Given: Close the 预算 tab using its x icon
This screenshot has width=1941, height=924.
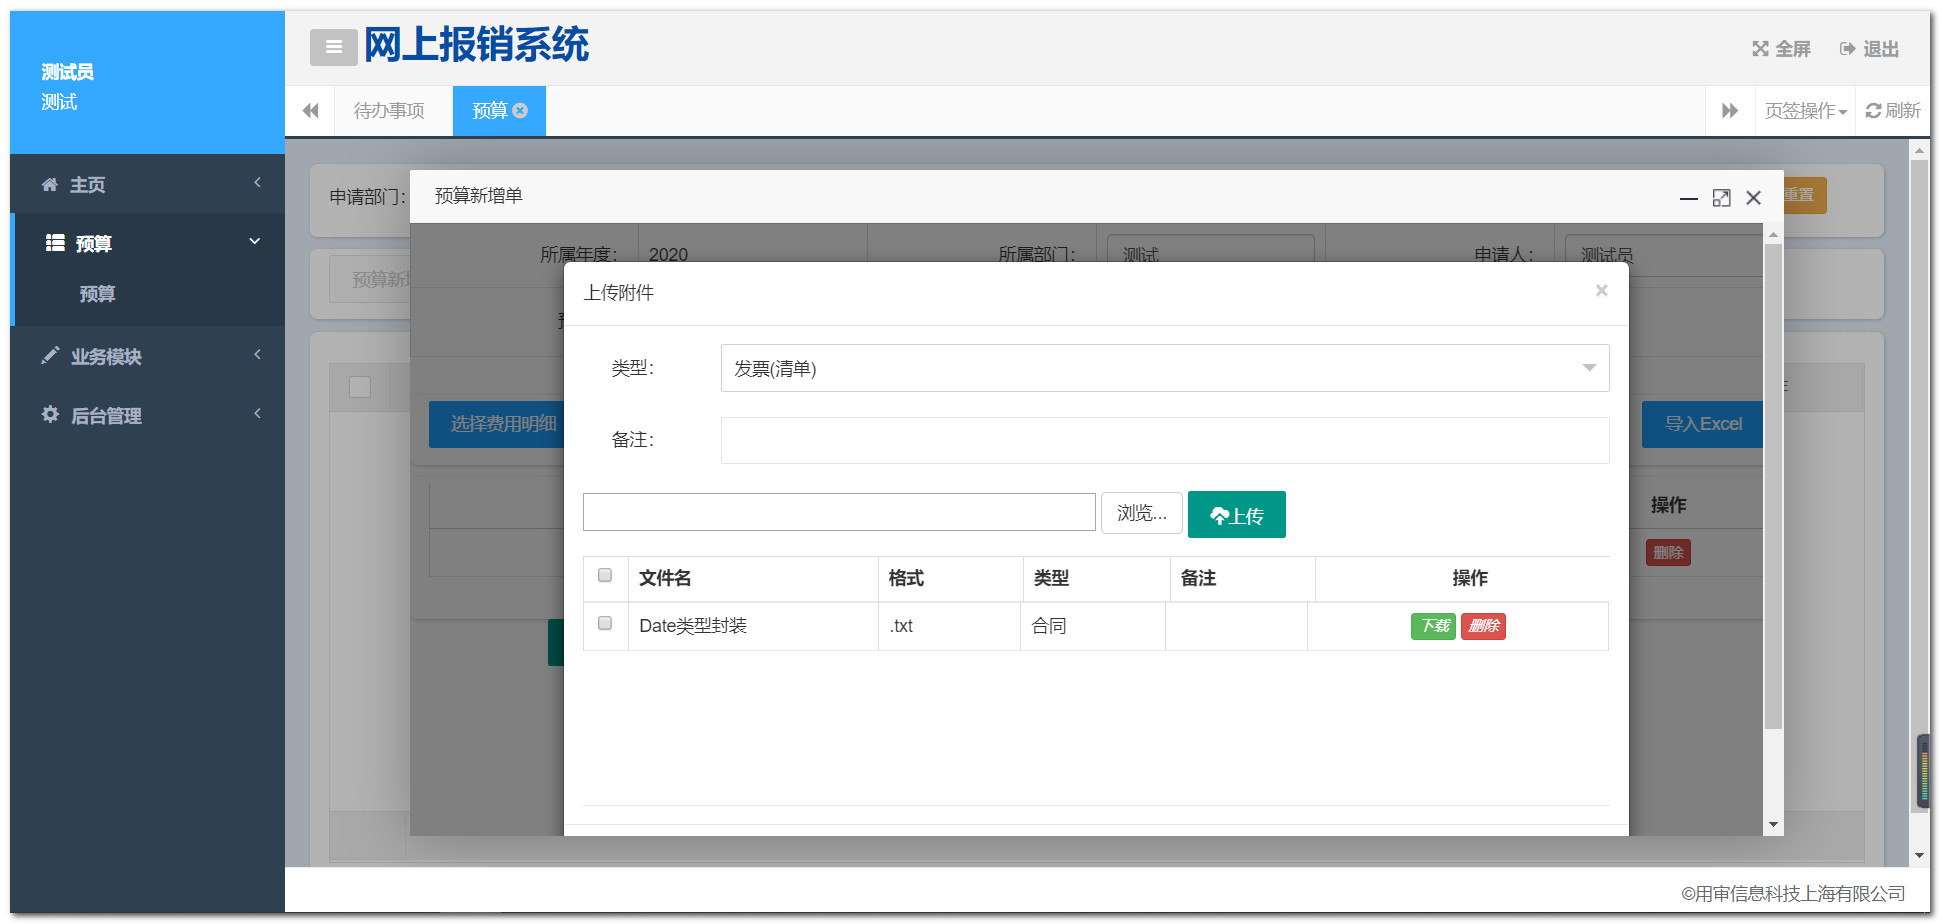Looking at the screenshot, I should point(520,111).
